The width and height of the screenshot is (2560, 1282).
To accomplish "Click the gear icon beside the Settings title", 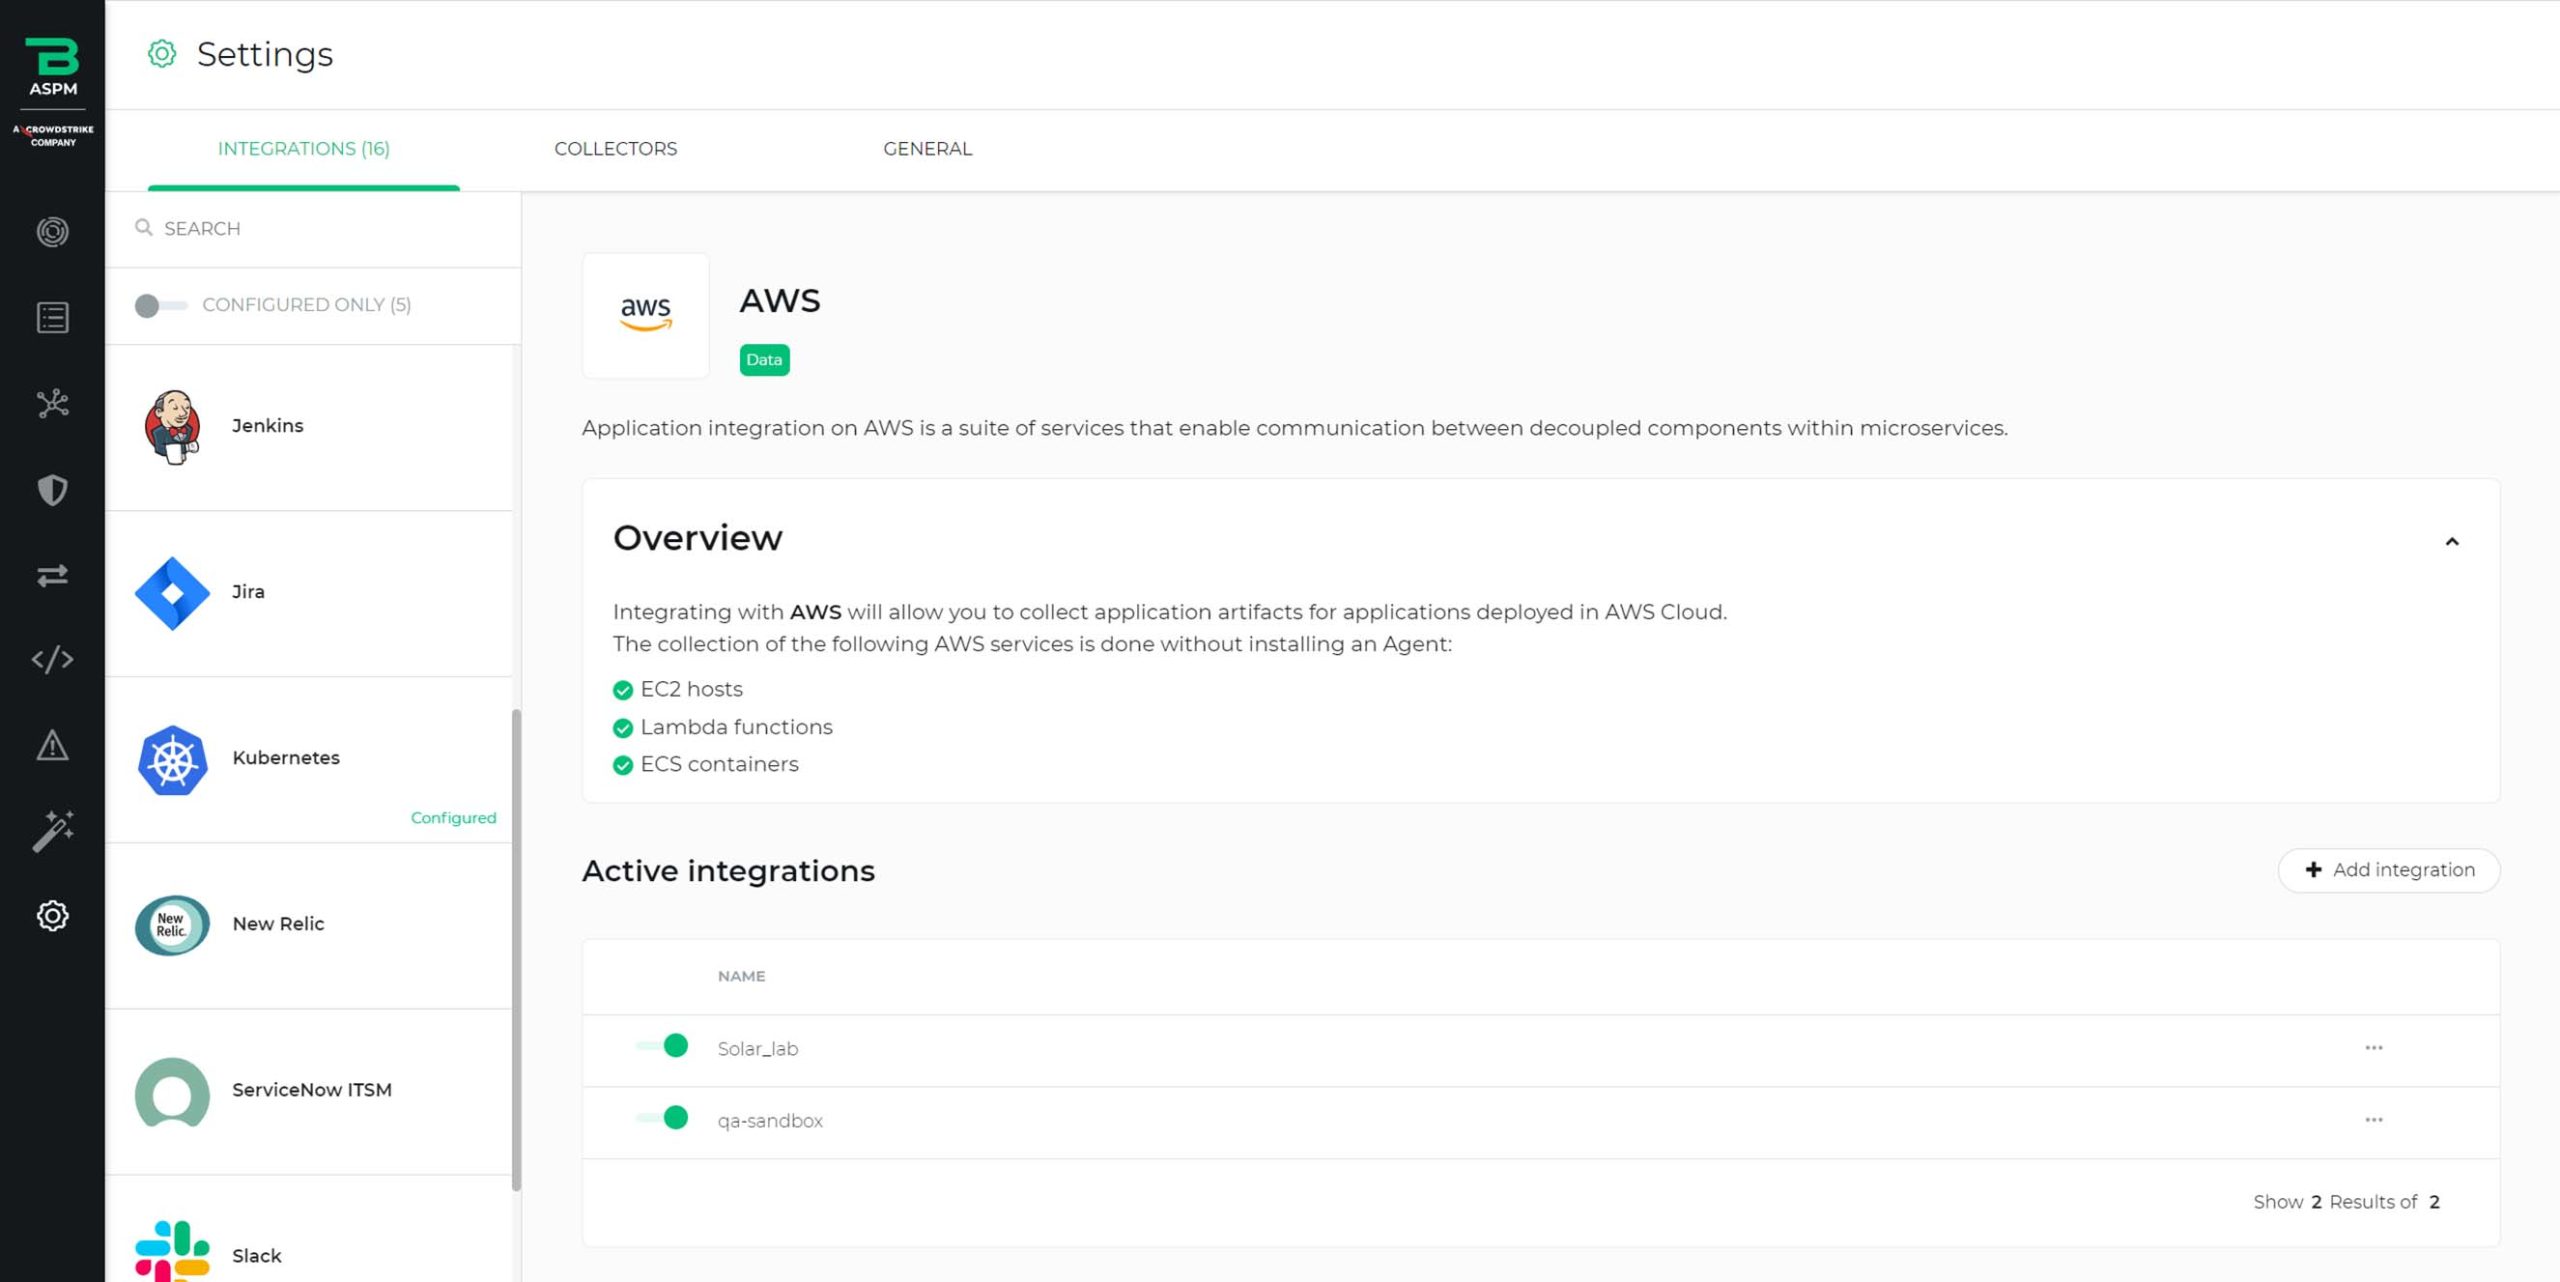I will (x=162, y=54).
